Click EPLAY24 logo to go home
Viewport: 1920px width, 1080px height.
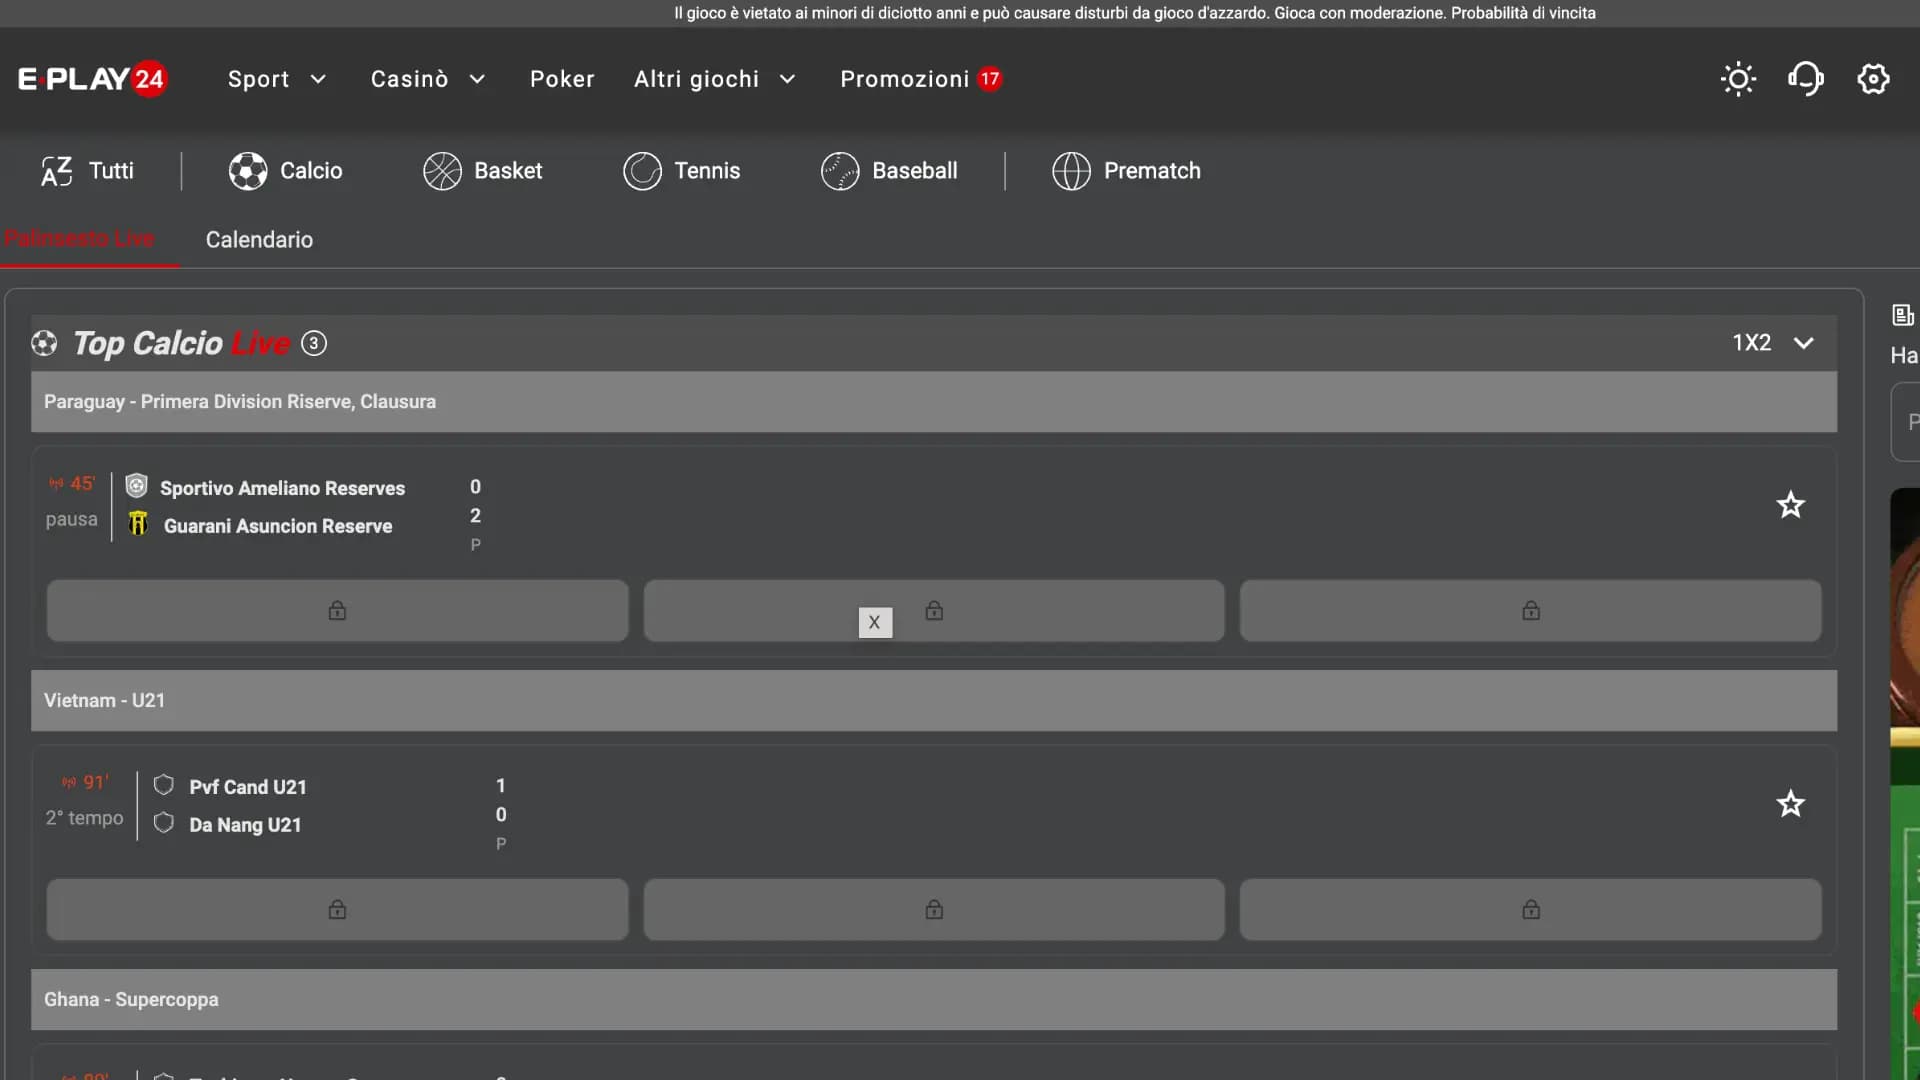(x=92, y=78)
